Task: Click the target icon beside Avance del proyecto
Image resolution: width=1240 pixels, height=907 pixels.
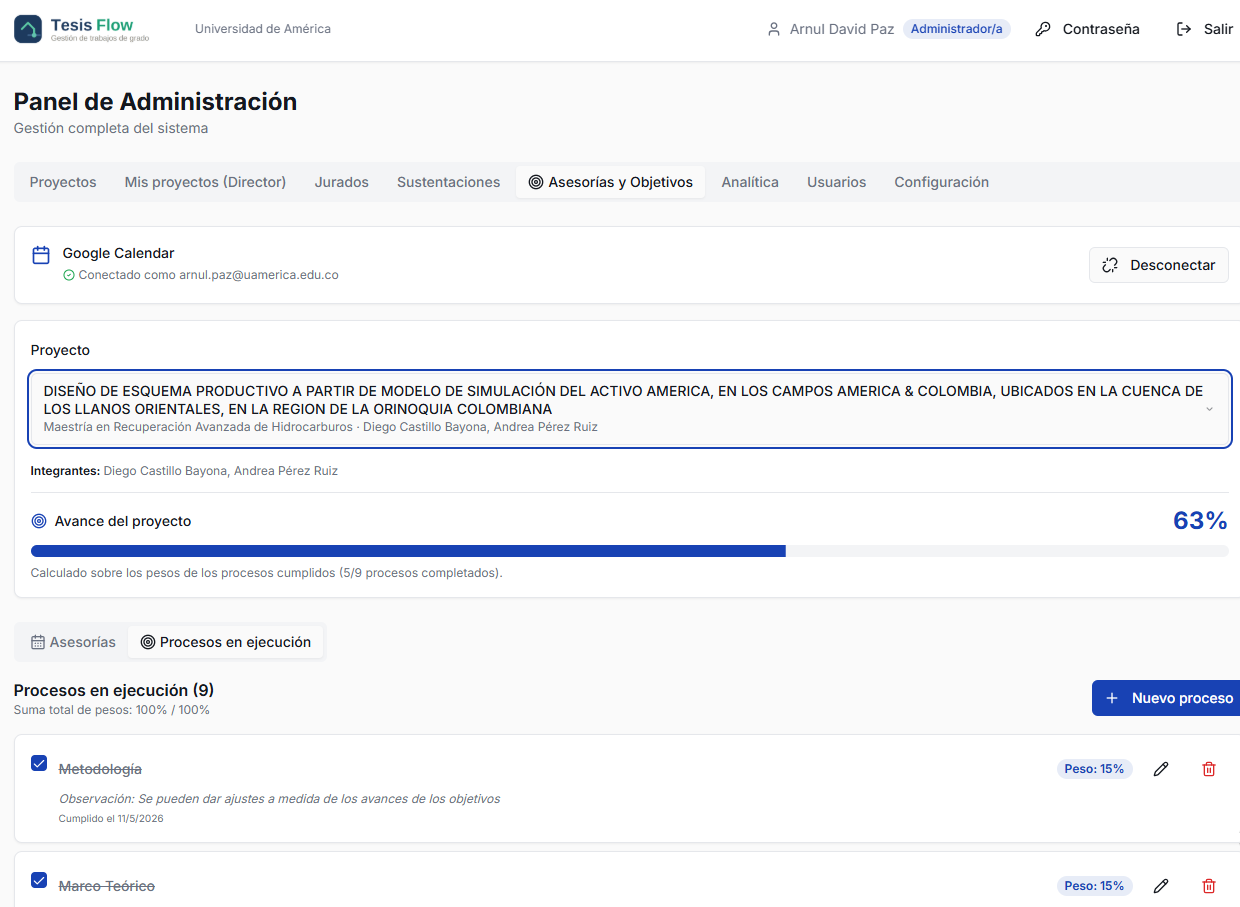Action: pos(39,521)
